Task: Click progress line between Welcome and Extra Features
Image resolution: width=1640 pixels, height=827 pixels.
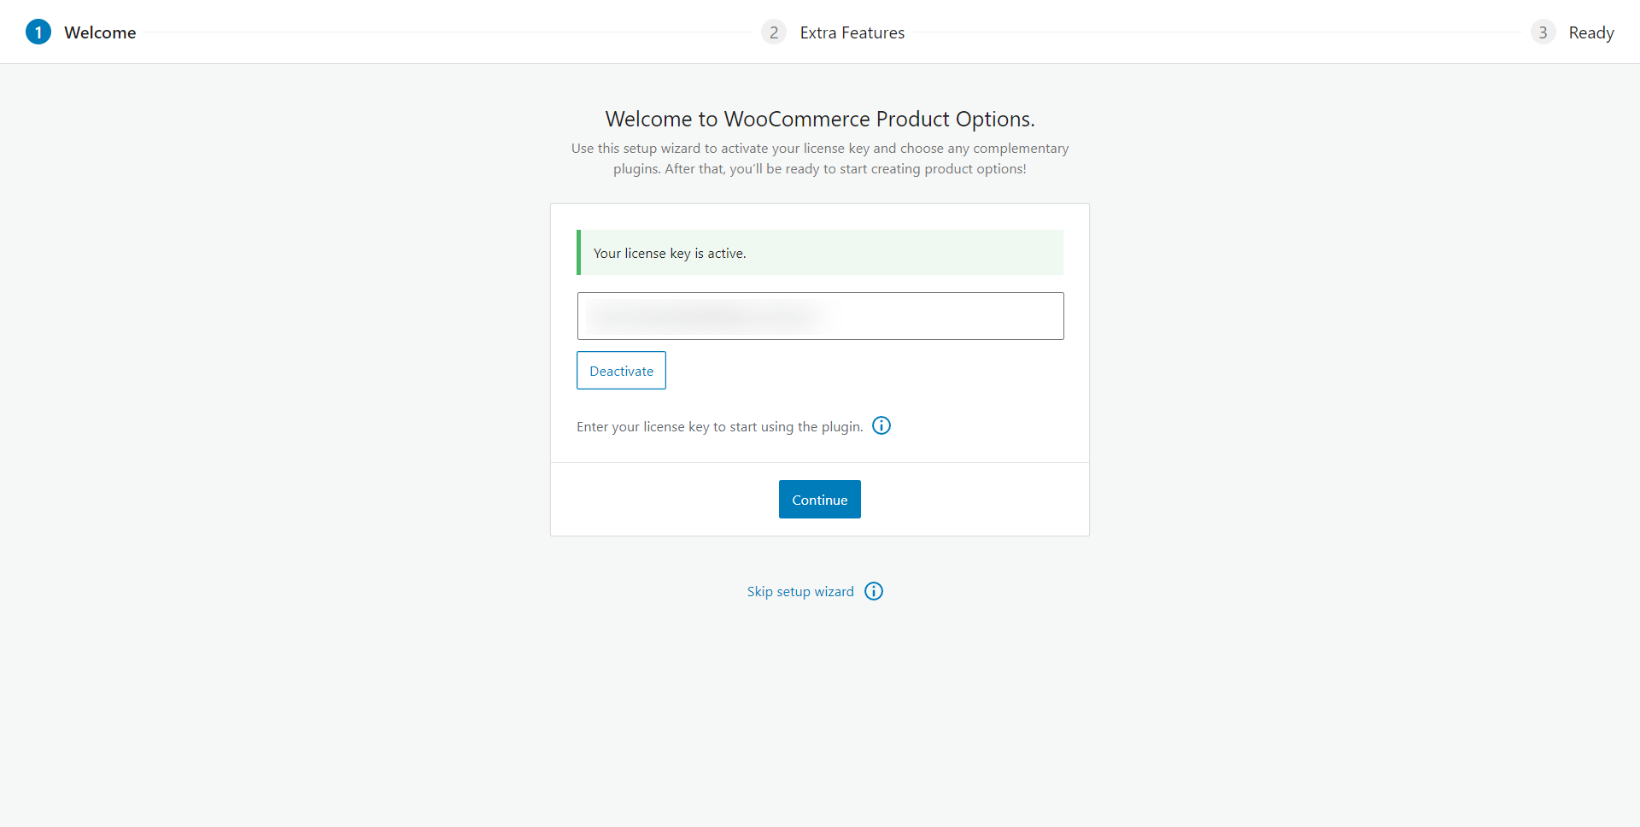Action: click(450, 32)
